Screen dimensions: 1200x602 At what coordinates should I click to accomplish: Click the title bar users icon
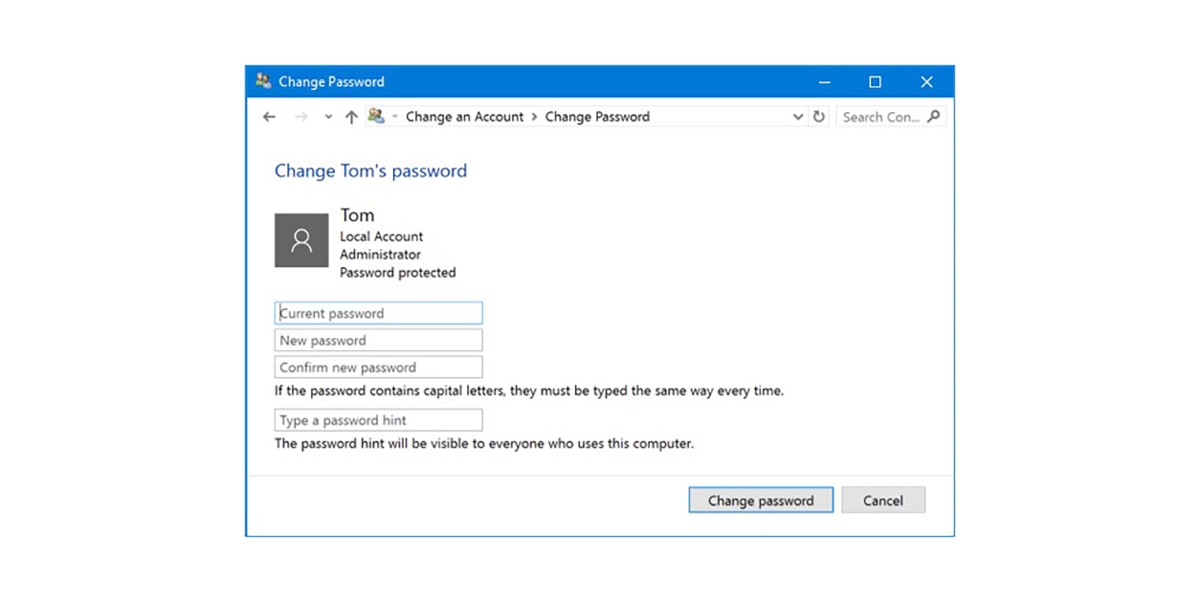[x=263, y=81]
